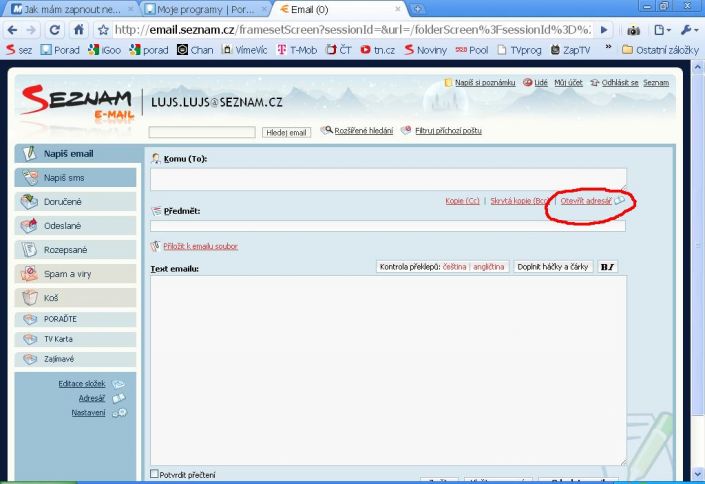Screen dimensions: 705x484
Task: Switch to the 'Jak mám zapnout' tab
Action: (72, 9)
